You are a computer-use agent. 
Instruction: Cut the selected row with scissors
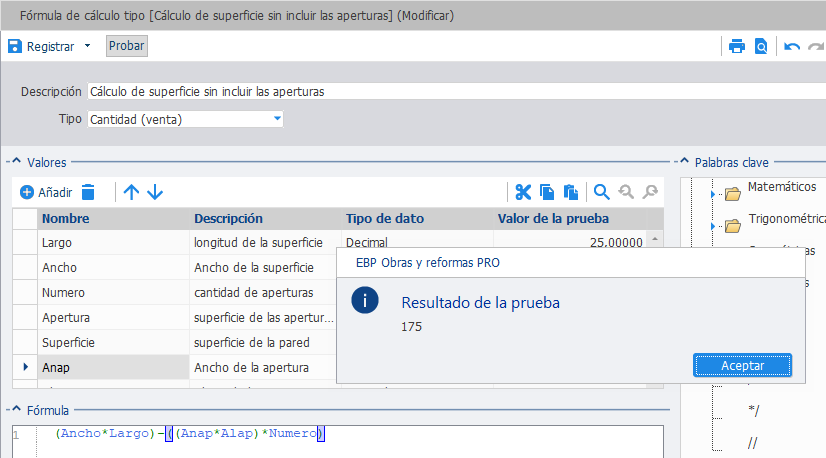[523, 192]
